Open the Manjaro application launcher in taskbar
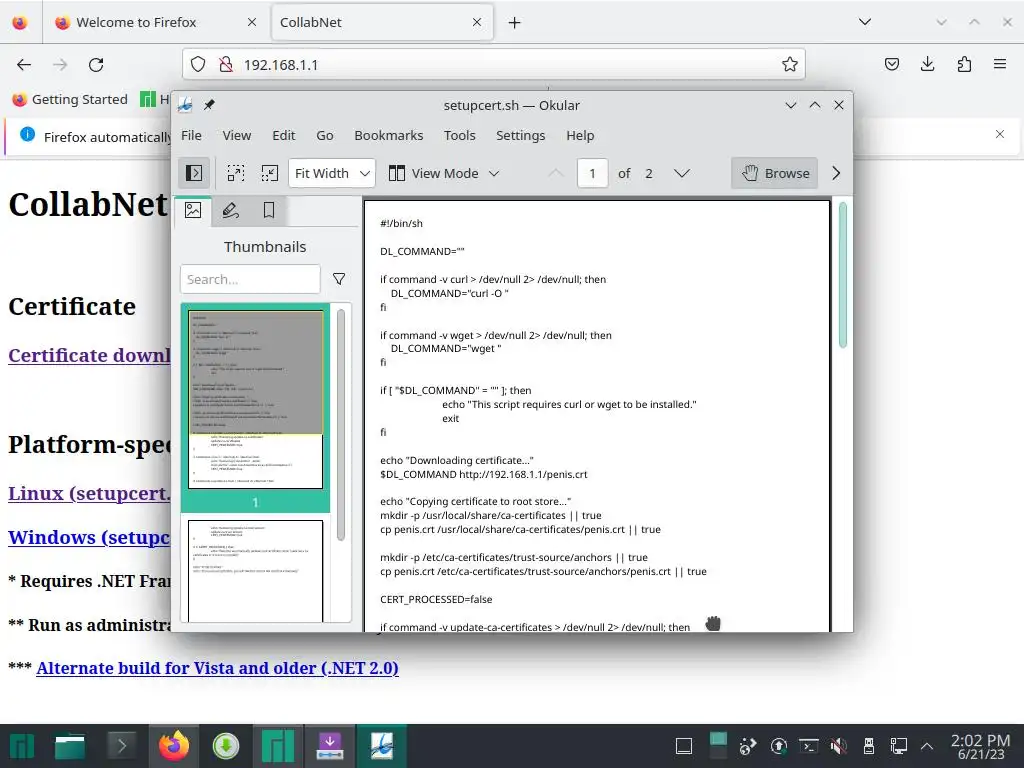Viewport: 1024px width, 768px height. click(22, 746)
